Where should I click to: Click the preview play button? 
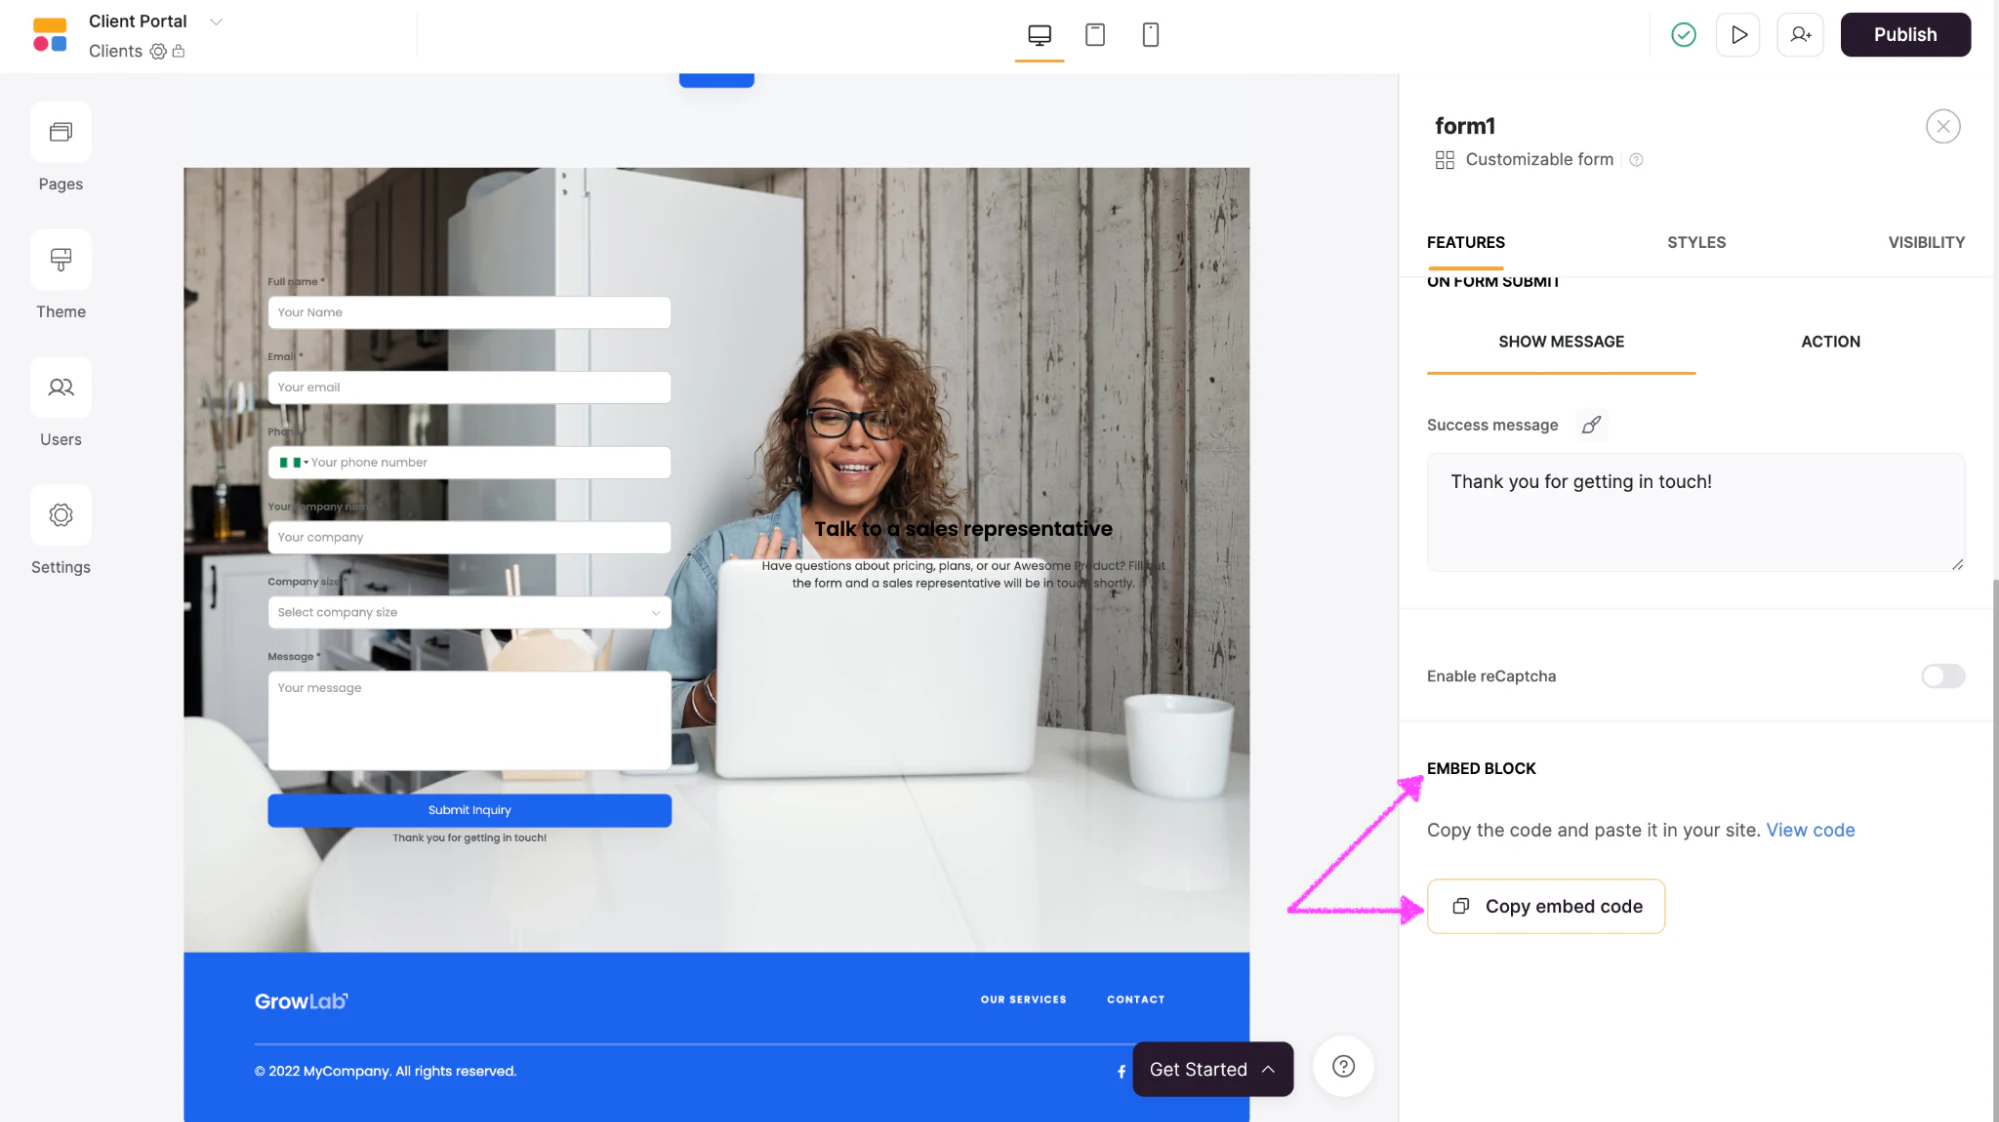coord(1738,35)
